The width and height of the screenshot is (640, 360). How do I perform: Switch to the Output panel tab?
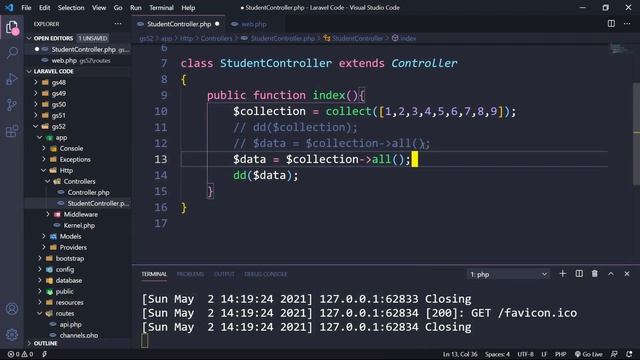(224, 274)
